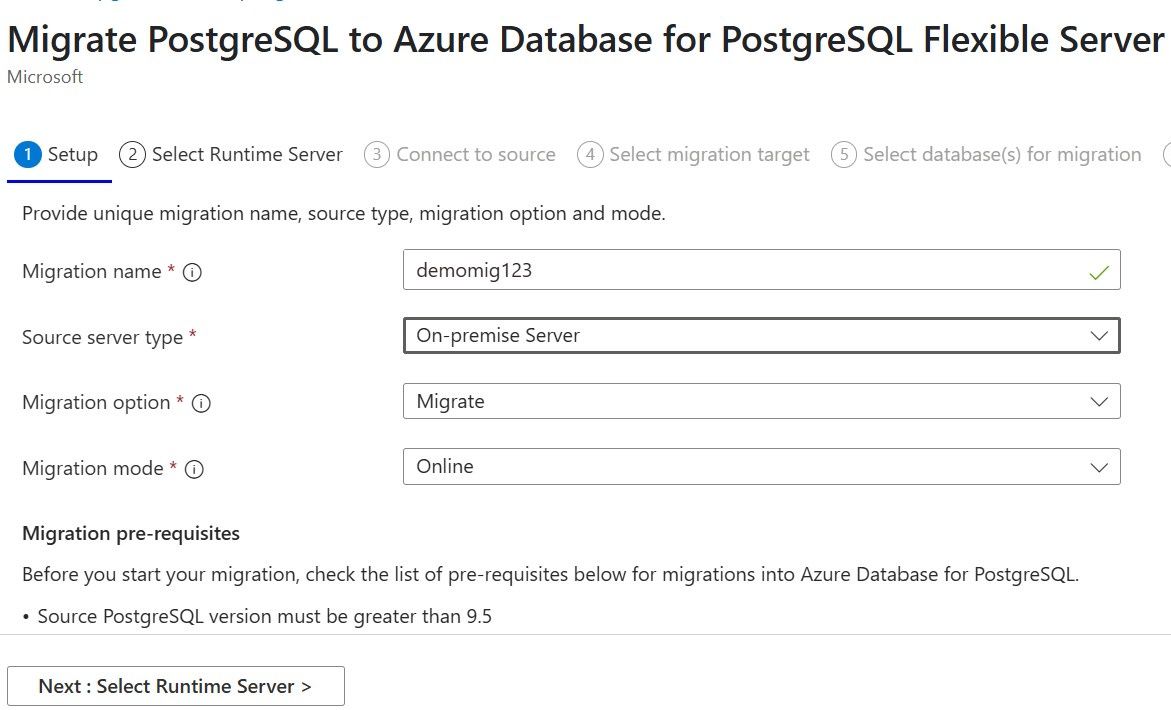This screenshot has height=710, width=1171.
Task: Go to the Connect to source tab
Action: click(476, 155)
